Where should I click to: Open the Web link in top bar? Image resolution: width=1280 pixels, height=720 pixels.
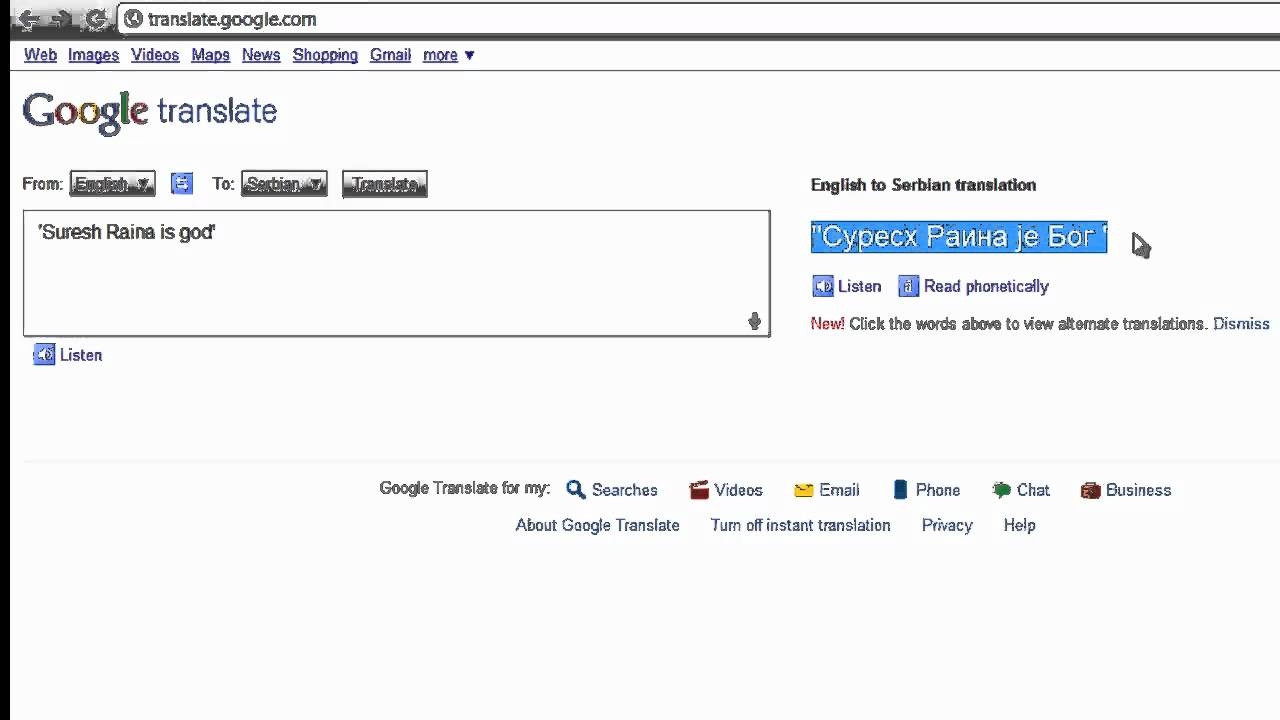(40, 55)
